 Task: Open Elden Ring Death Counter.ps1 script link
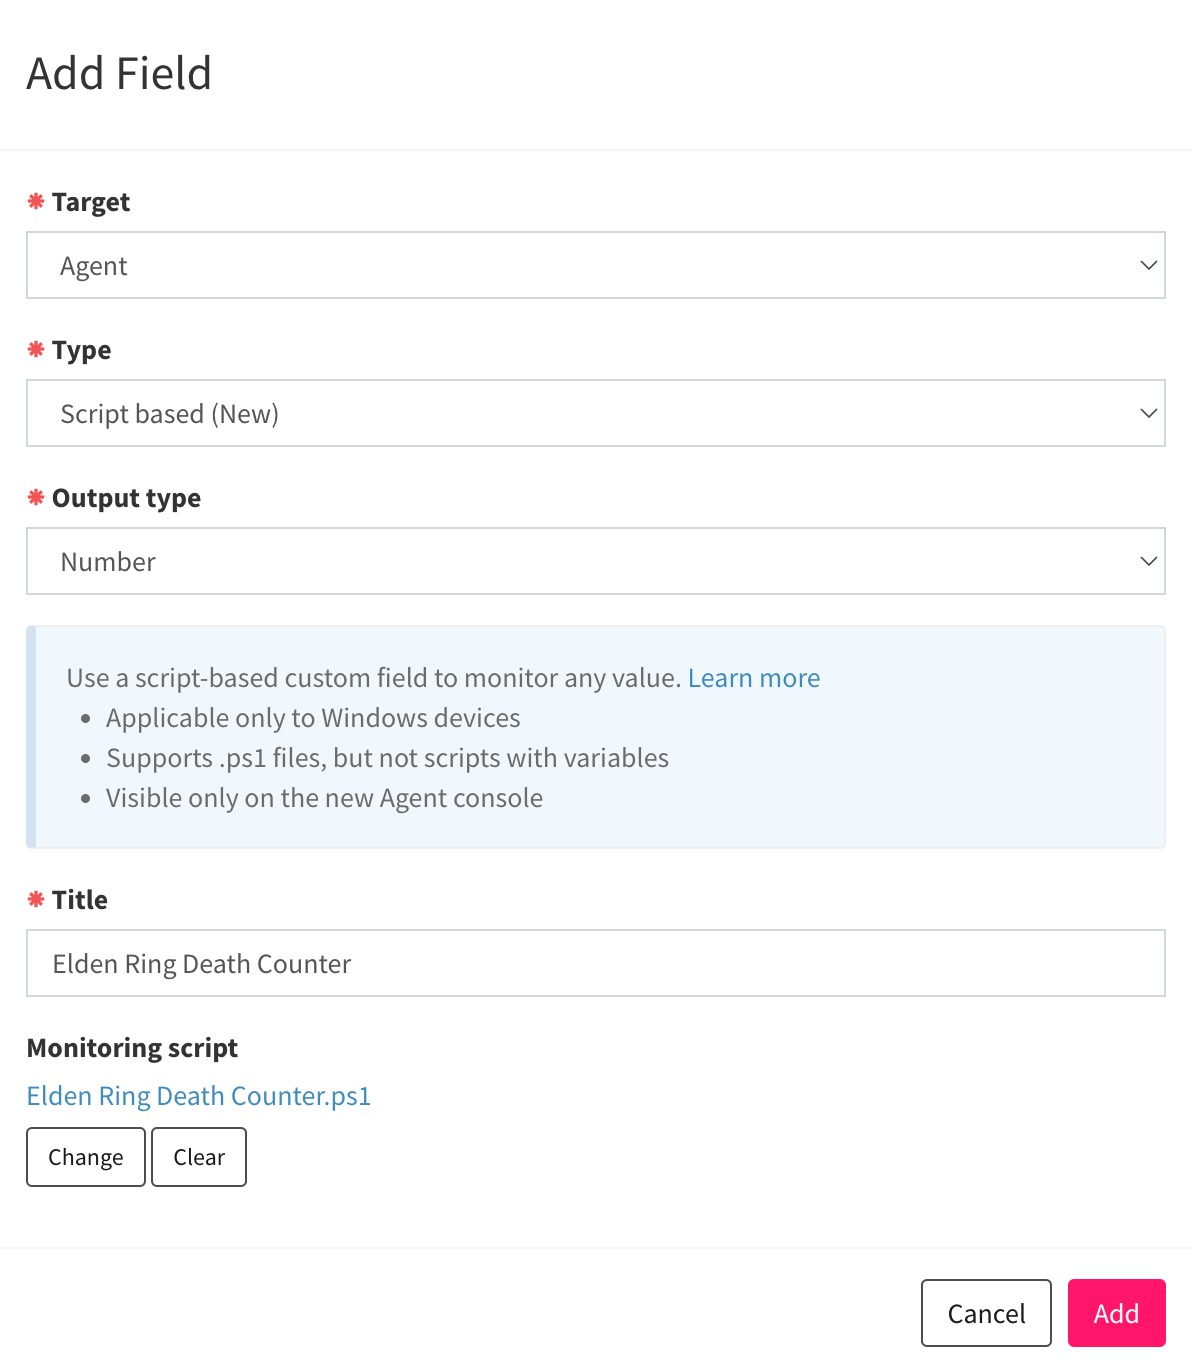point(198,1096)
